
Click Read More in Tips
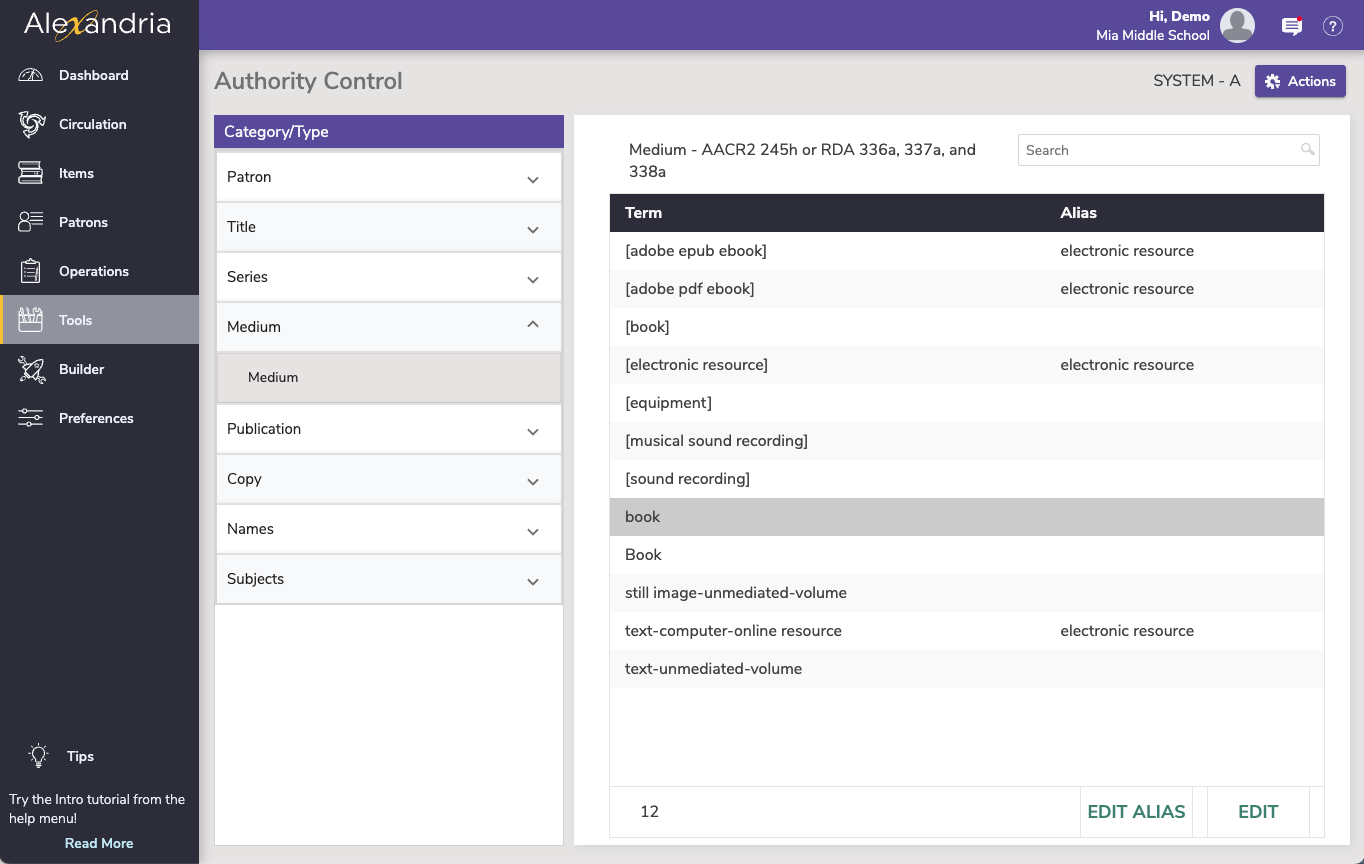[99, 843]
